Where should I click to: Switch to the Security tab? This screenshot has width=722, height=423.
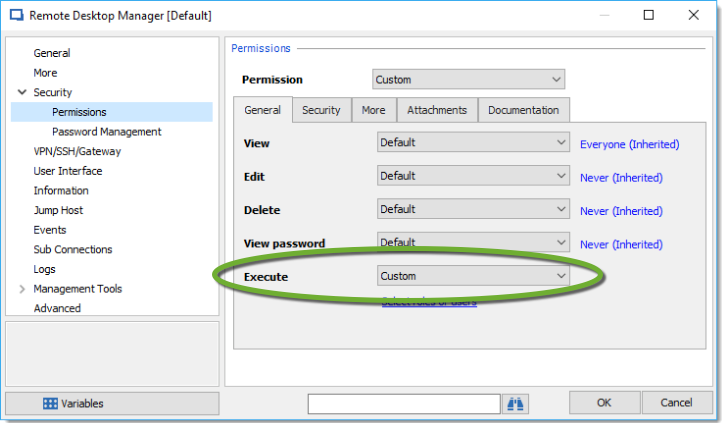coord(321,110)
